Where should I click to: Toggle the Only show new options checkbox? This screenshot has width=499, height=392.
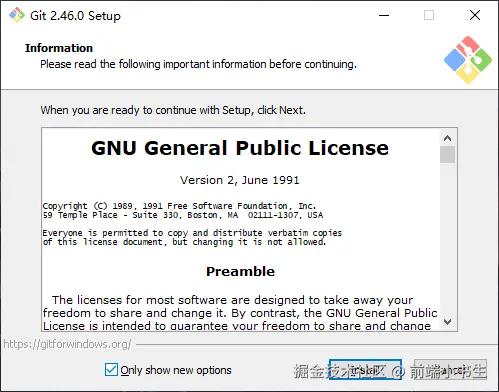click(x=111, y=370)
